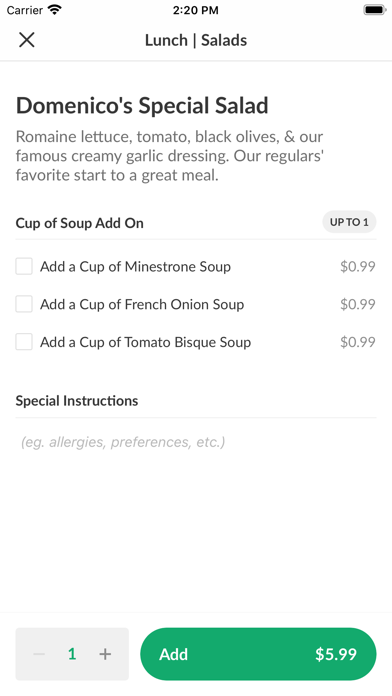392x696 pixels.
Task: Tap the Domenico's Special Salad title
Action: click(142, 106)
